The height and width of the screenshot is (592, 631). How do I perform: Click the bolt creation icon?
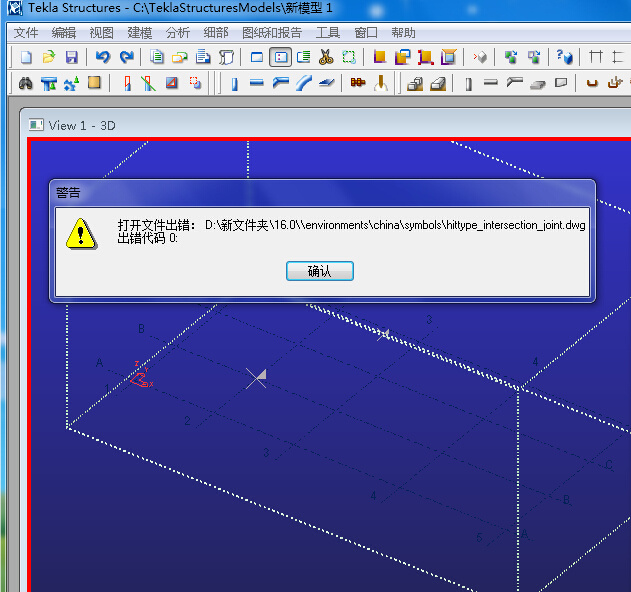point(357,83)
